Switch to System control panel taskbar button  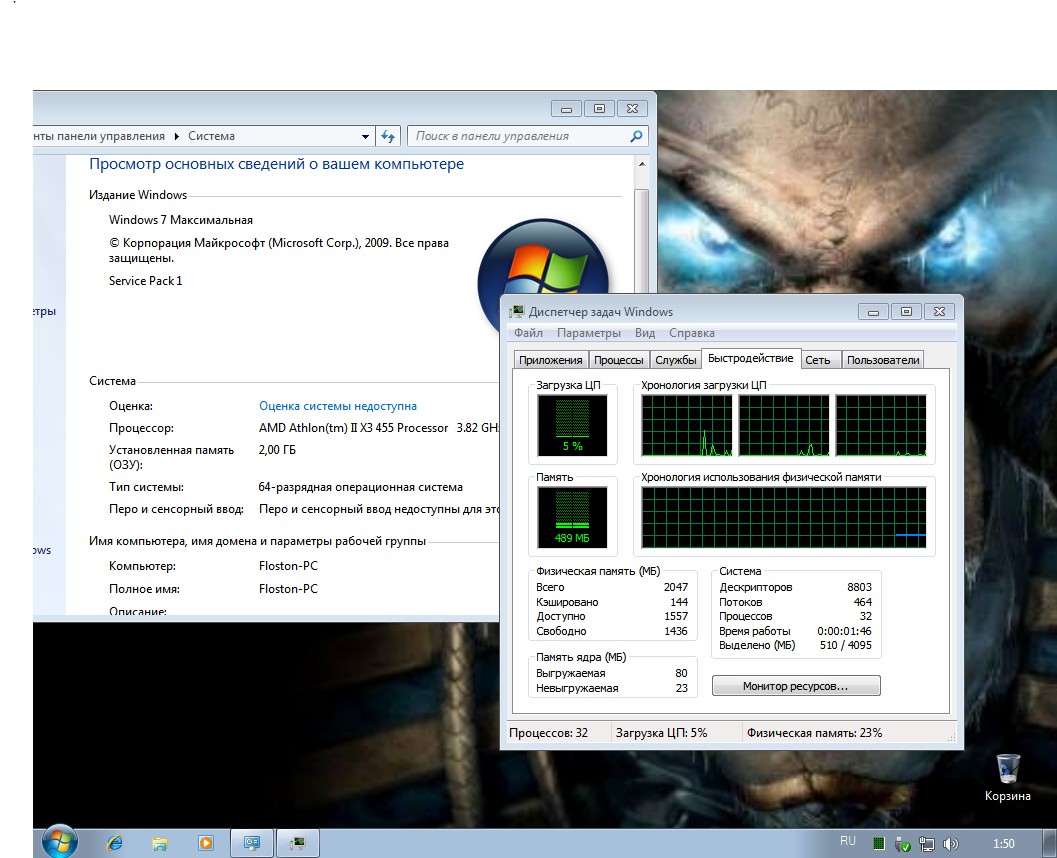tap(252, 843)
